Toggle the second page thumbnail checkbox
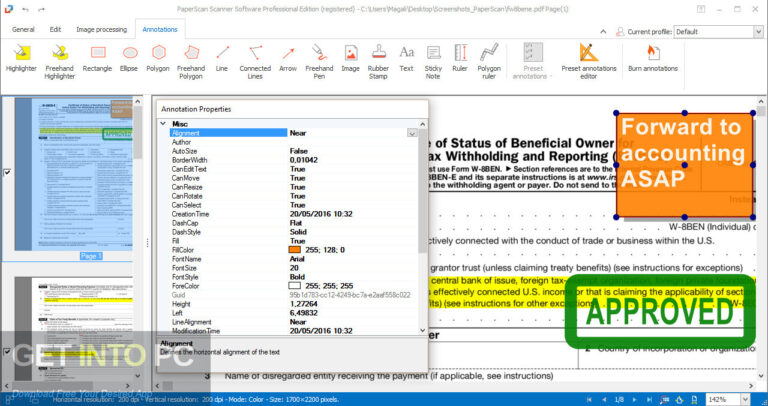This screenshot has height=406, width=768. pyautogui.click(x=7, y=351)
